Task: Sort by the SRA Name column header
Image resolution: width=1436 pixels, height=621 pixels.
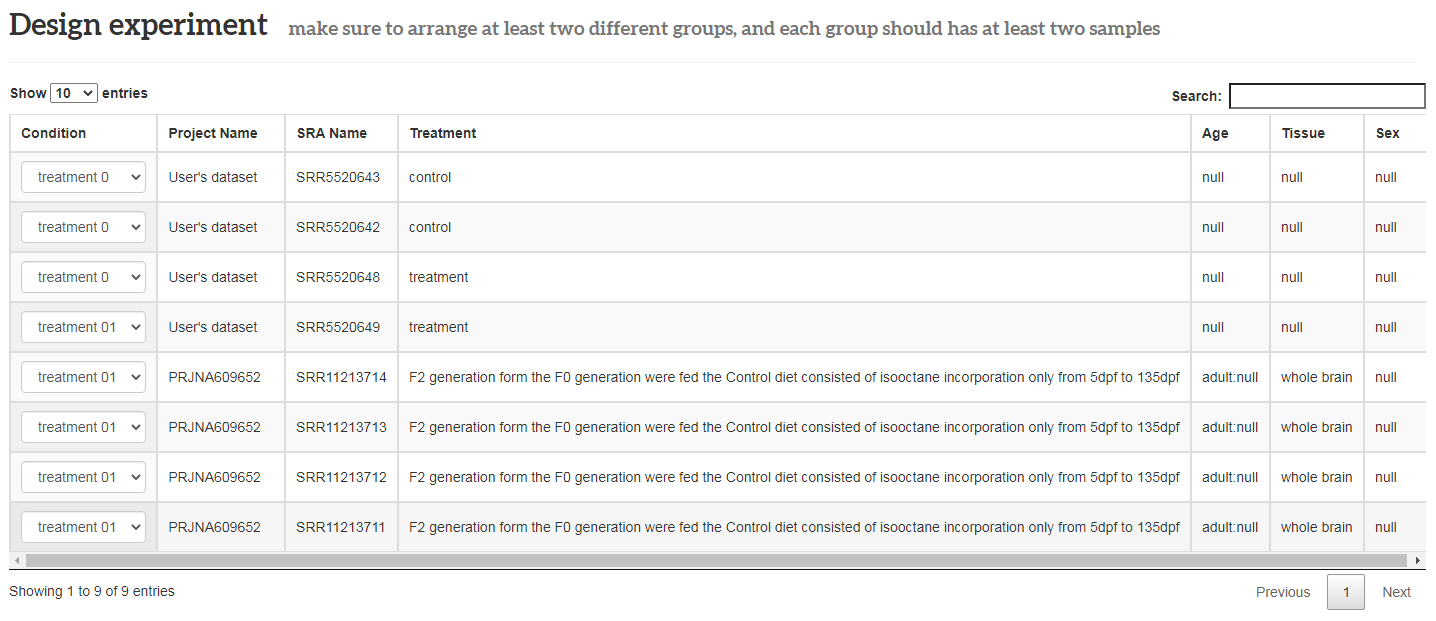Action: [332, 133]
